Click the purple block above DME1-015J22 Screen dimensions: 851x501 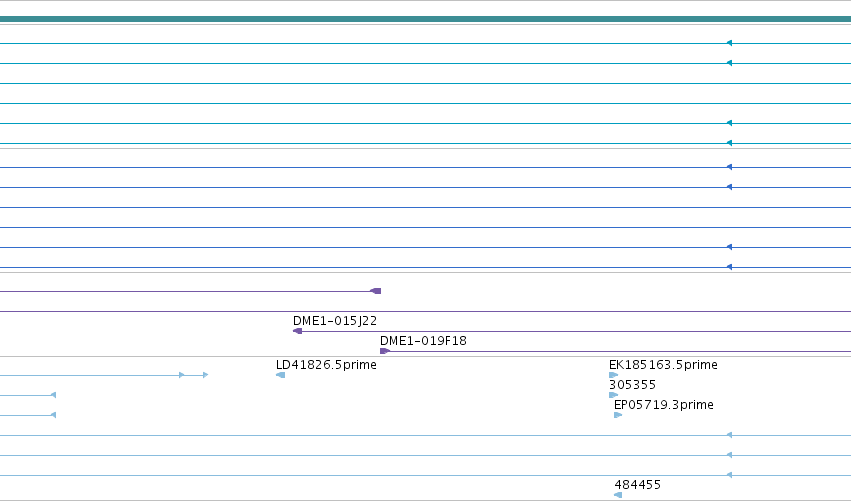click(x=376, y=291)
